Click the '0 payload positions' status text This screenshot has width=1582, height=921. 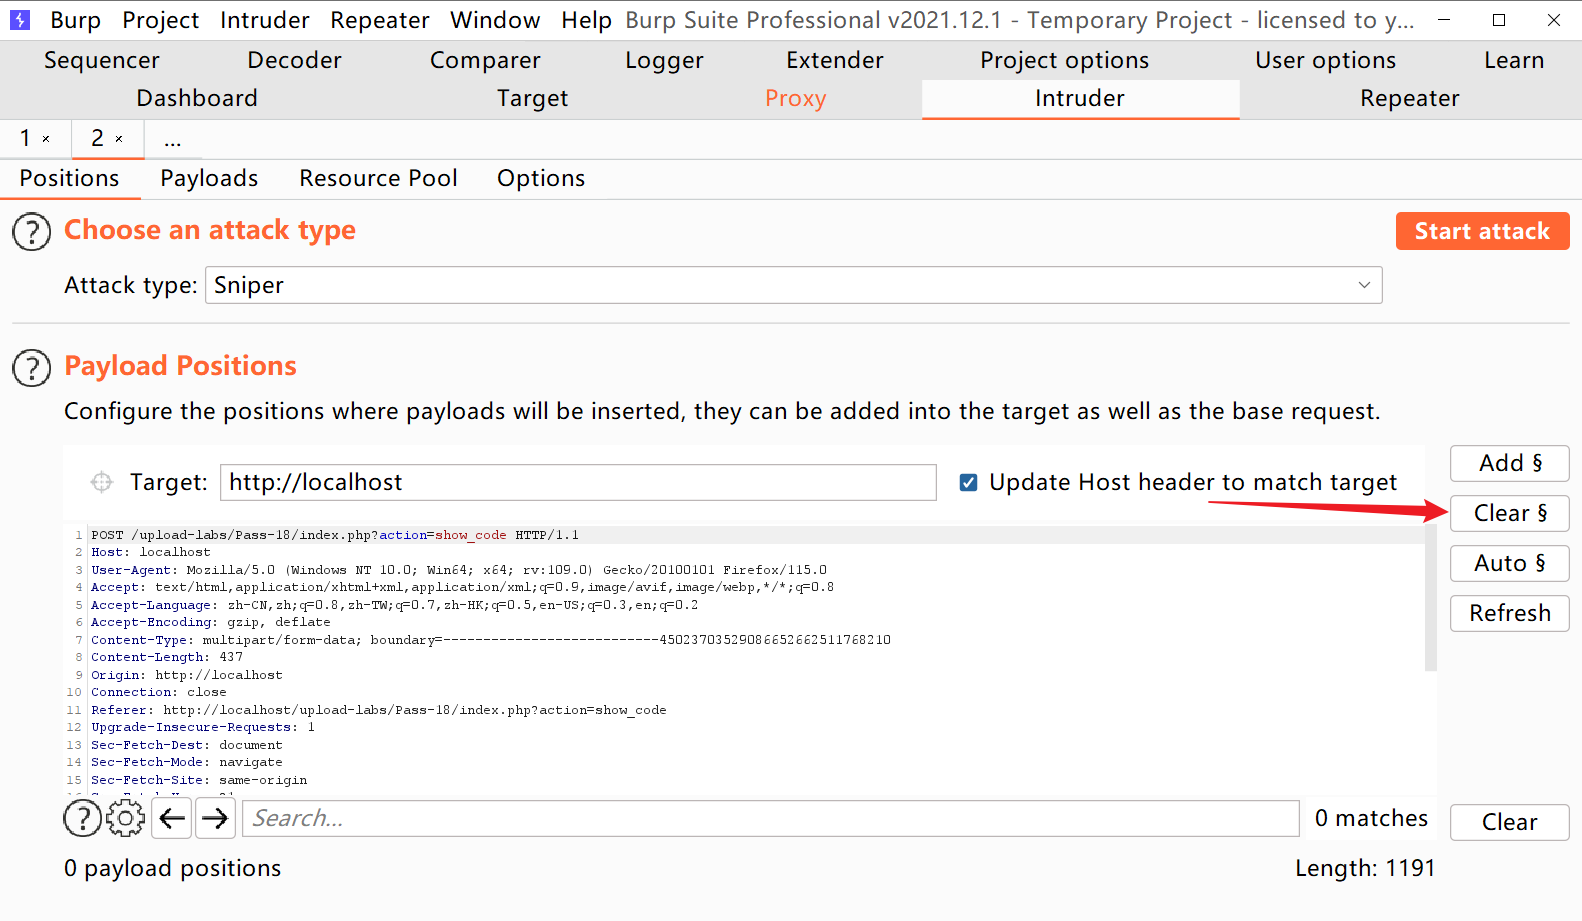click(x=173, y=868)
